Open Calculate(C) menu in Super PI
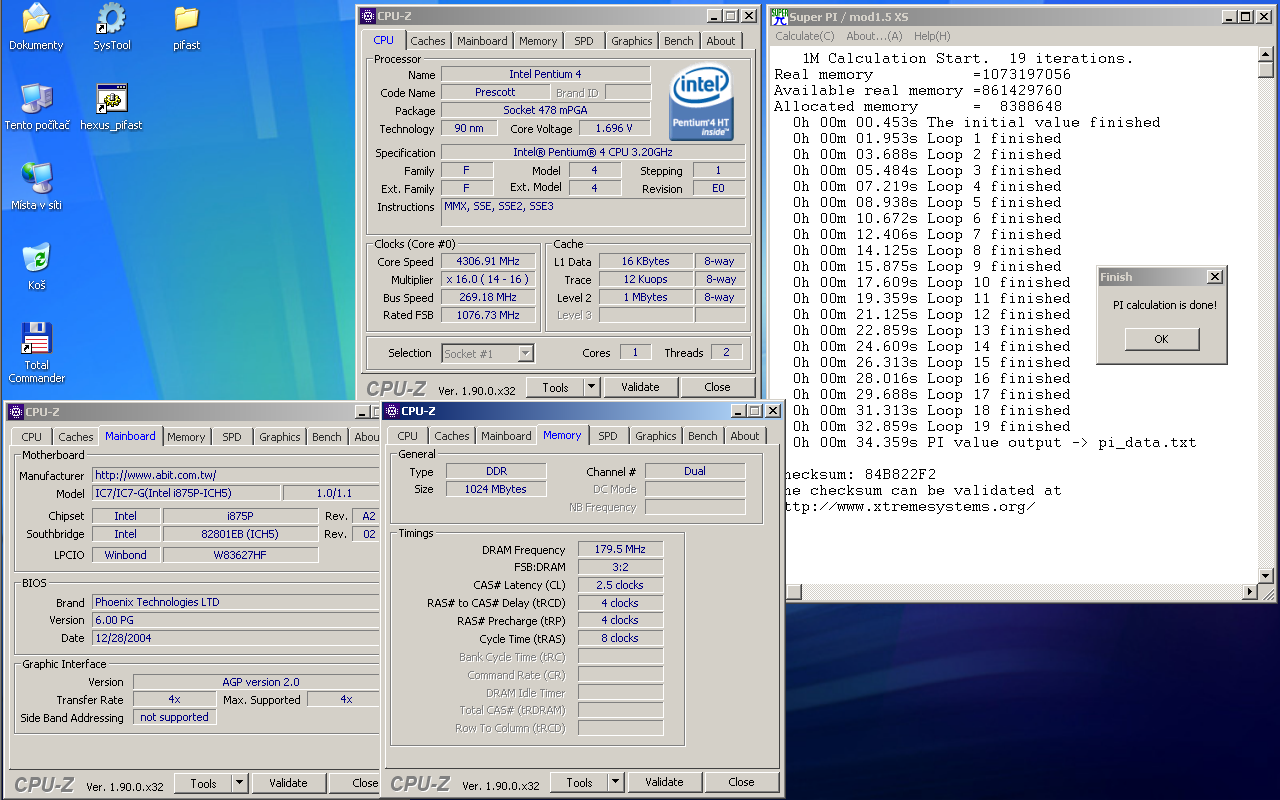The width and height of the screenshot is (1280, 800). (805, 36)
